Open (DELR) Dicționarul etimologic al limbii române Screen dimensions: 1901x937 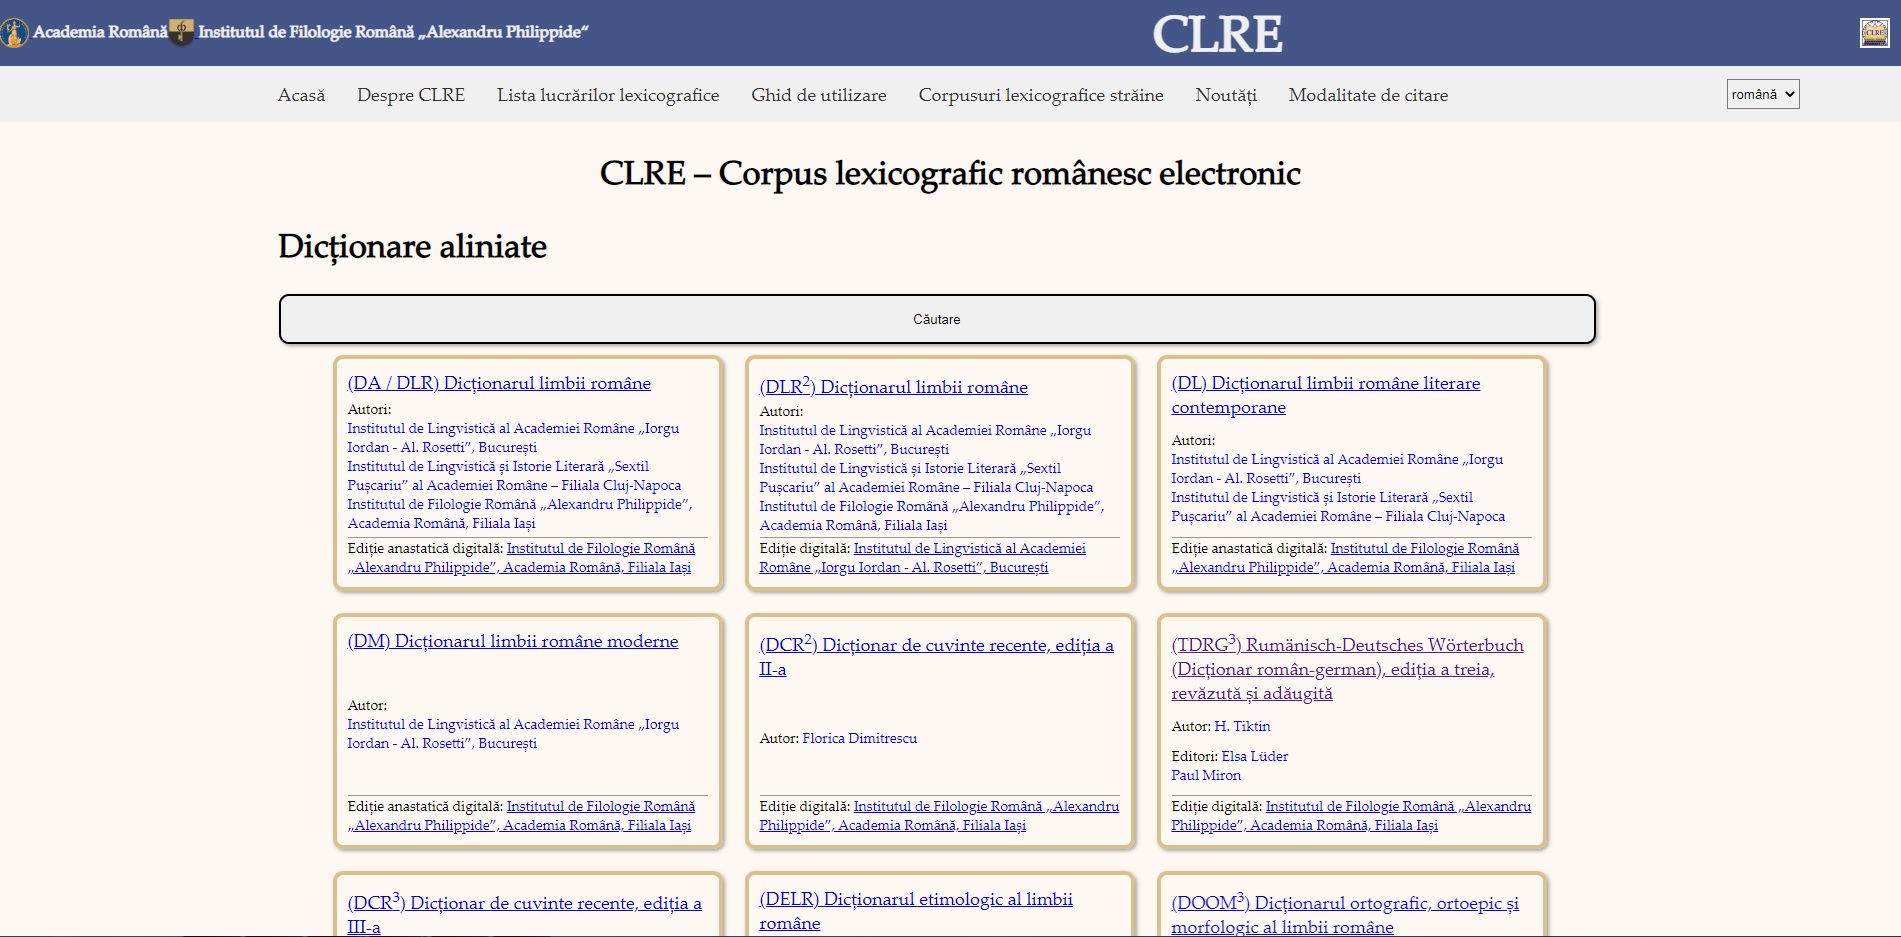(x=915, y=911)
